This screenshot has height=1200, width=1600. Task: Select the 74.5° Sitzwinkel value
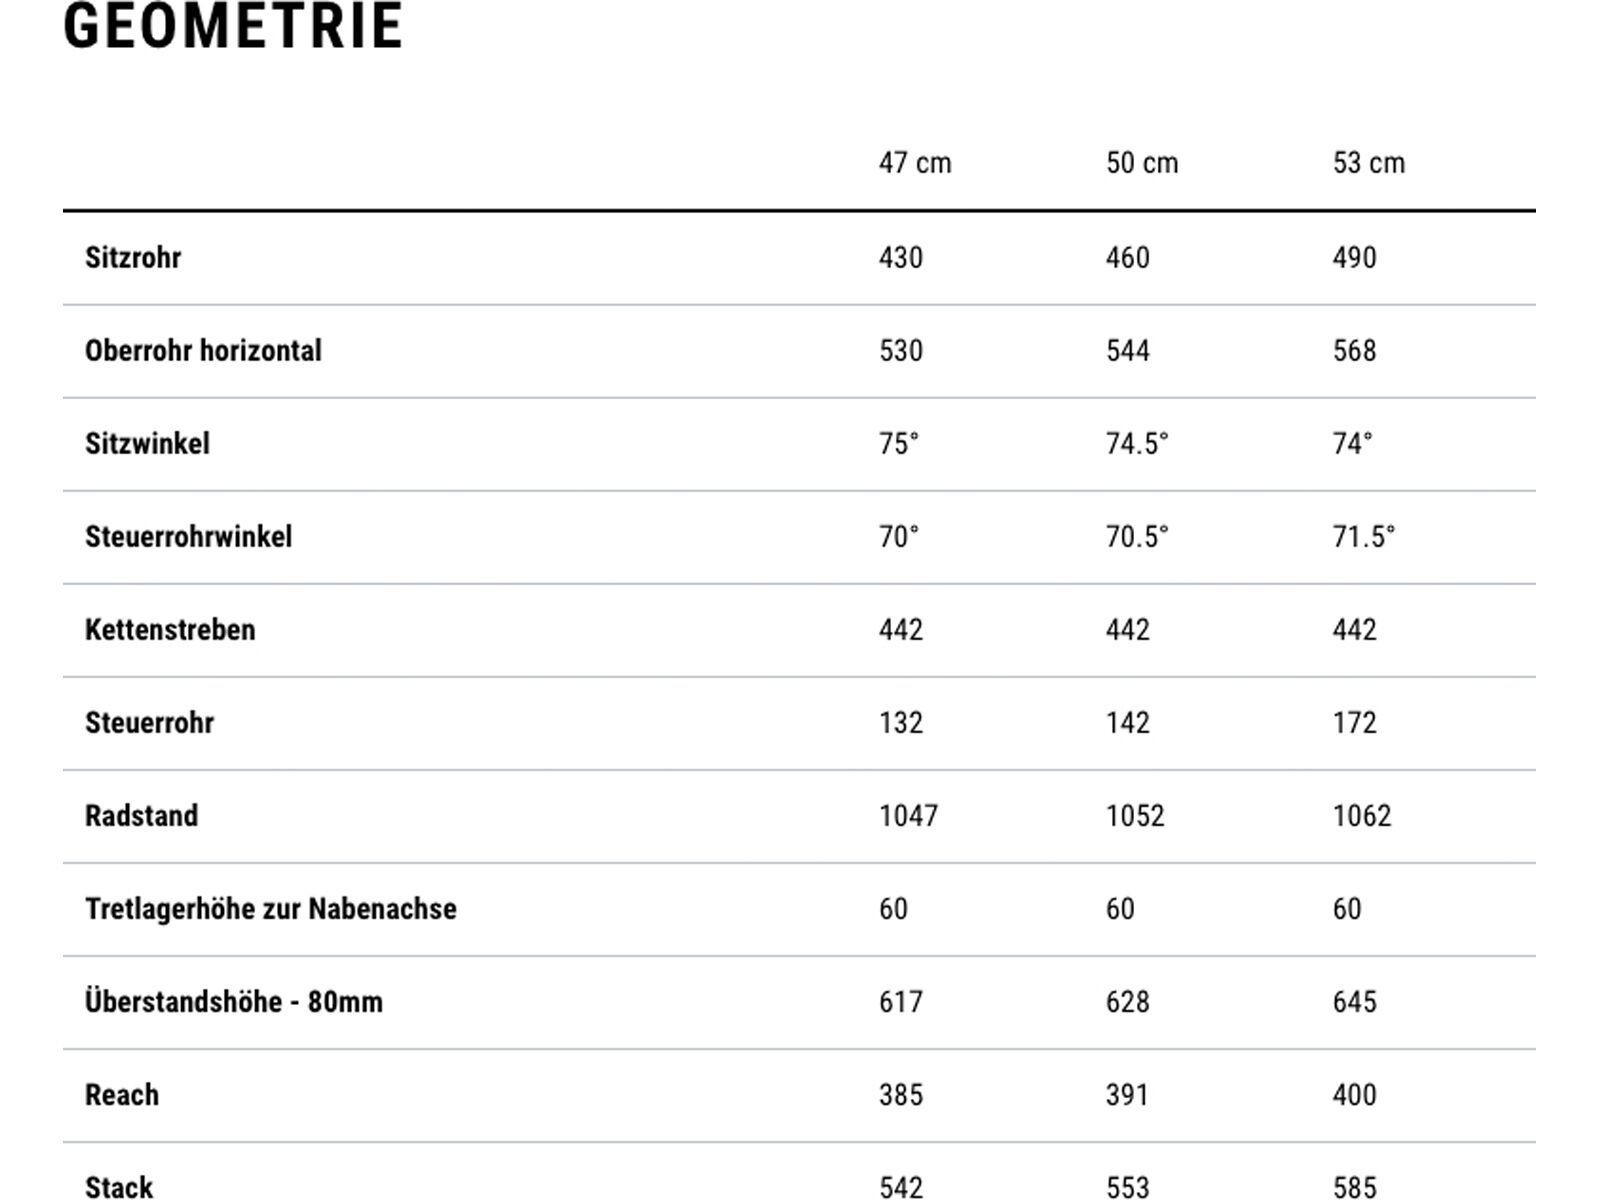pos(1136,444)
